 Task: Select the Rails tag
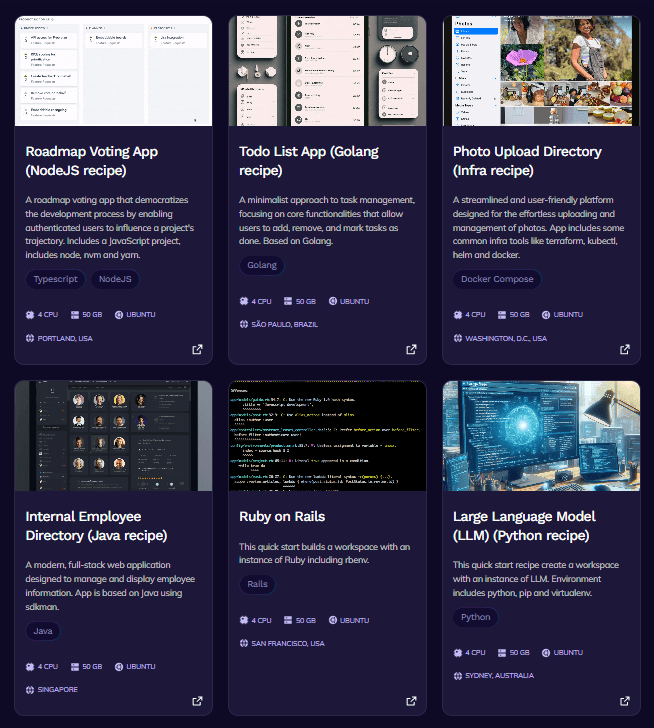[x=258, y=584]
